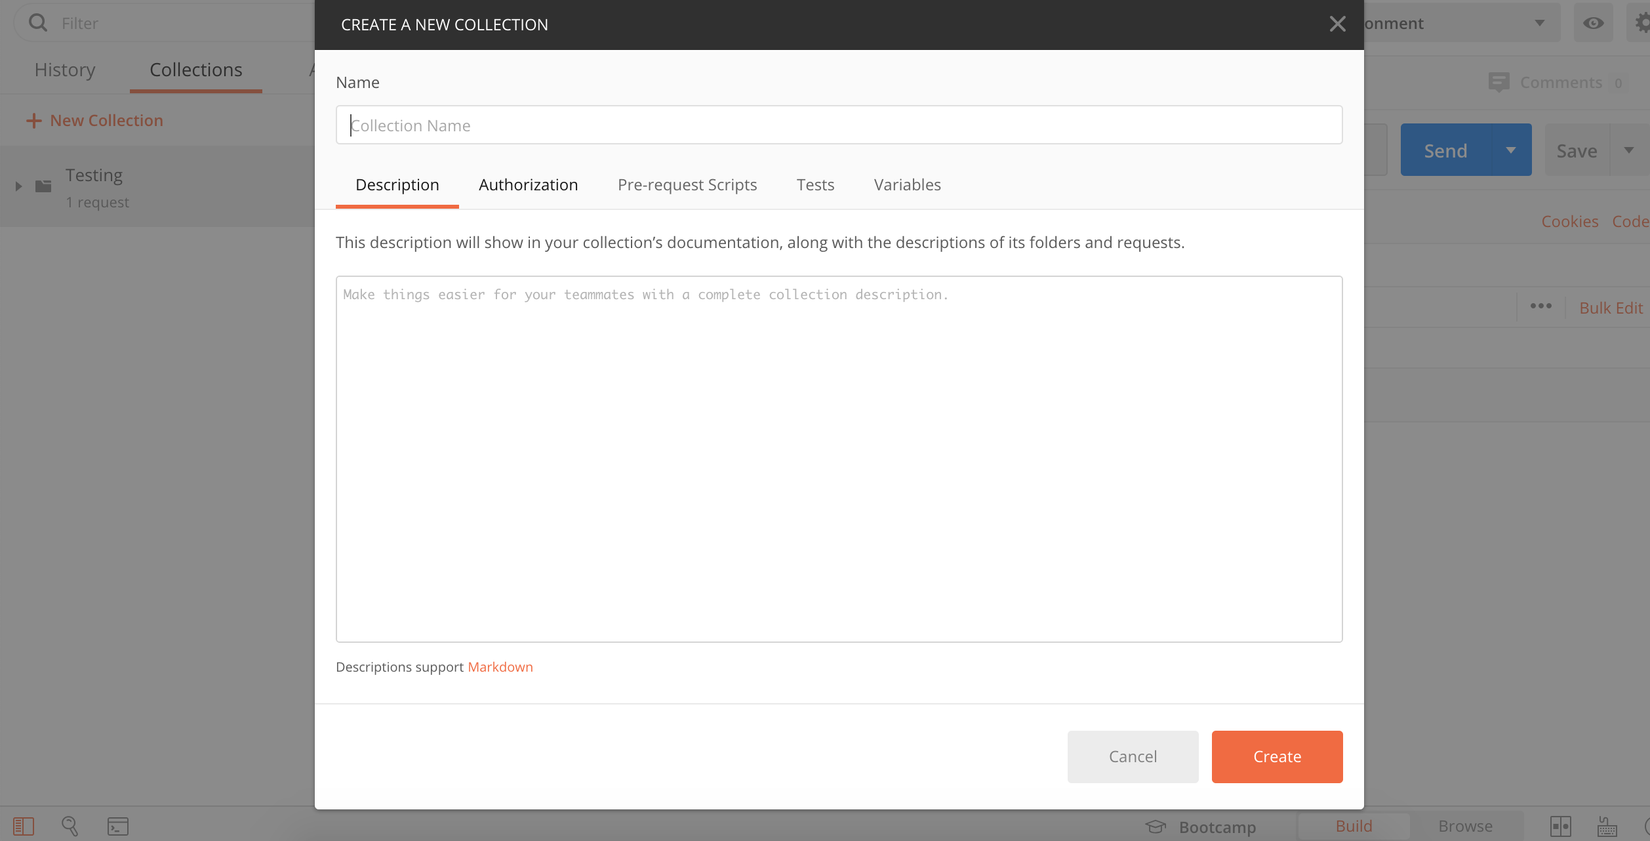Toggle the sidebar icon in status bar
The width and height of the screenshot is (1650, 841).
(x=23, y=826)
